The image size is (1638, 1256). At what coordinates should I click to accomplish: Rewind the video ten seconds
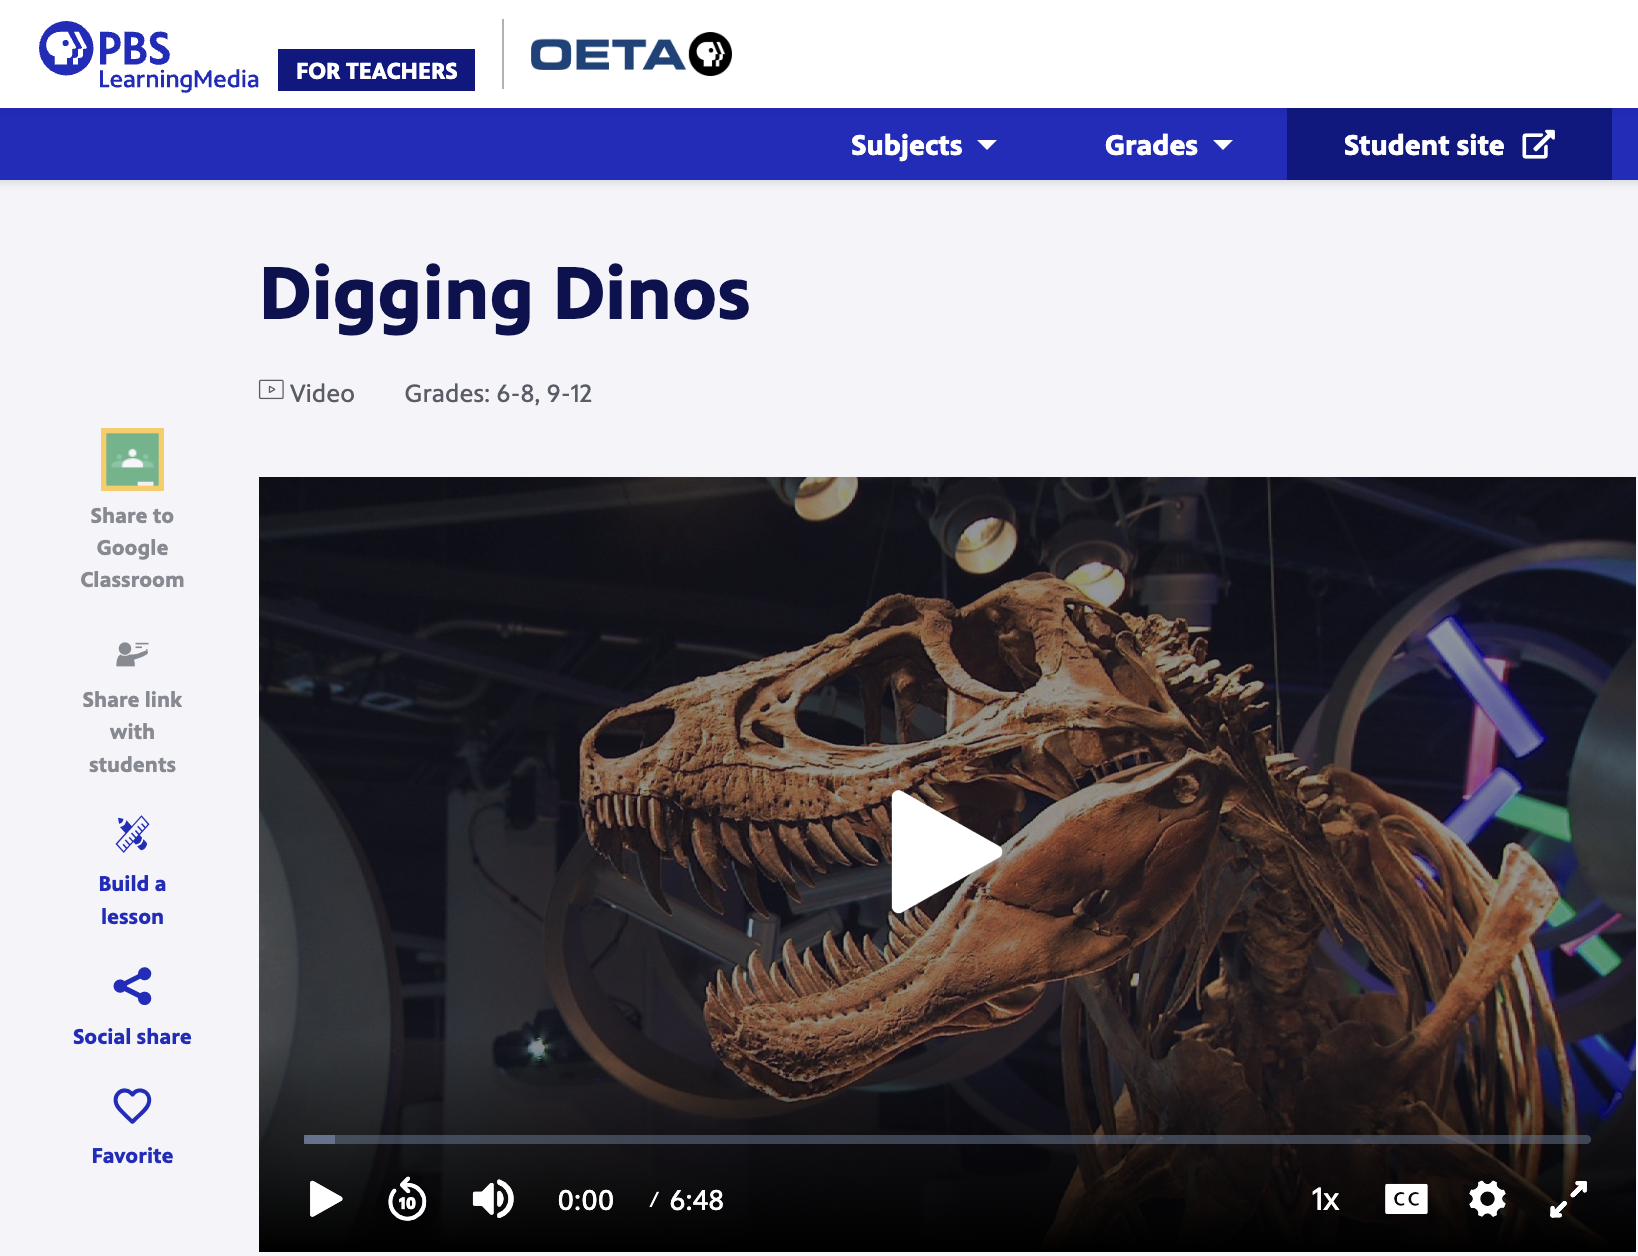(x=407, y=1199)
